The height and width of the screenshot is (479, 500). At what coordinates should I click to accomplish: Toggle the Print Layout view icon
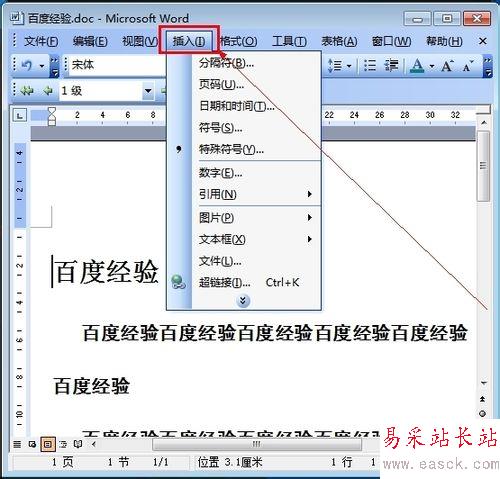pyautogui.click(x=48, y=444)
